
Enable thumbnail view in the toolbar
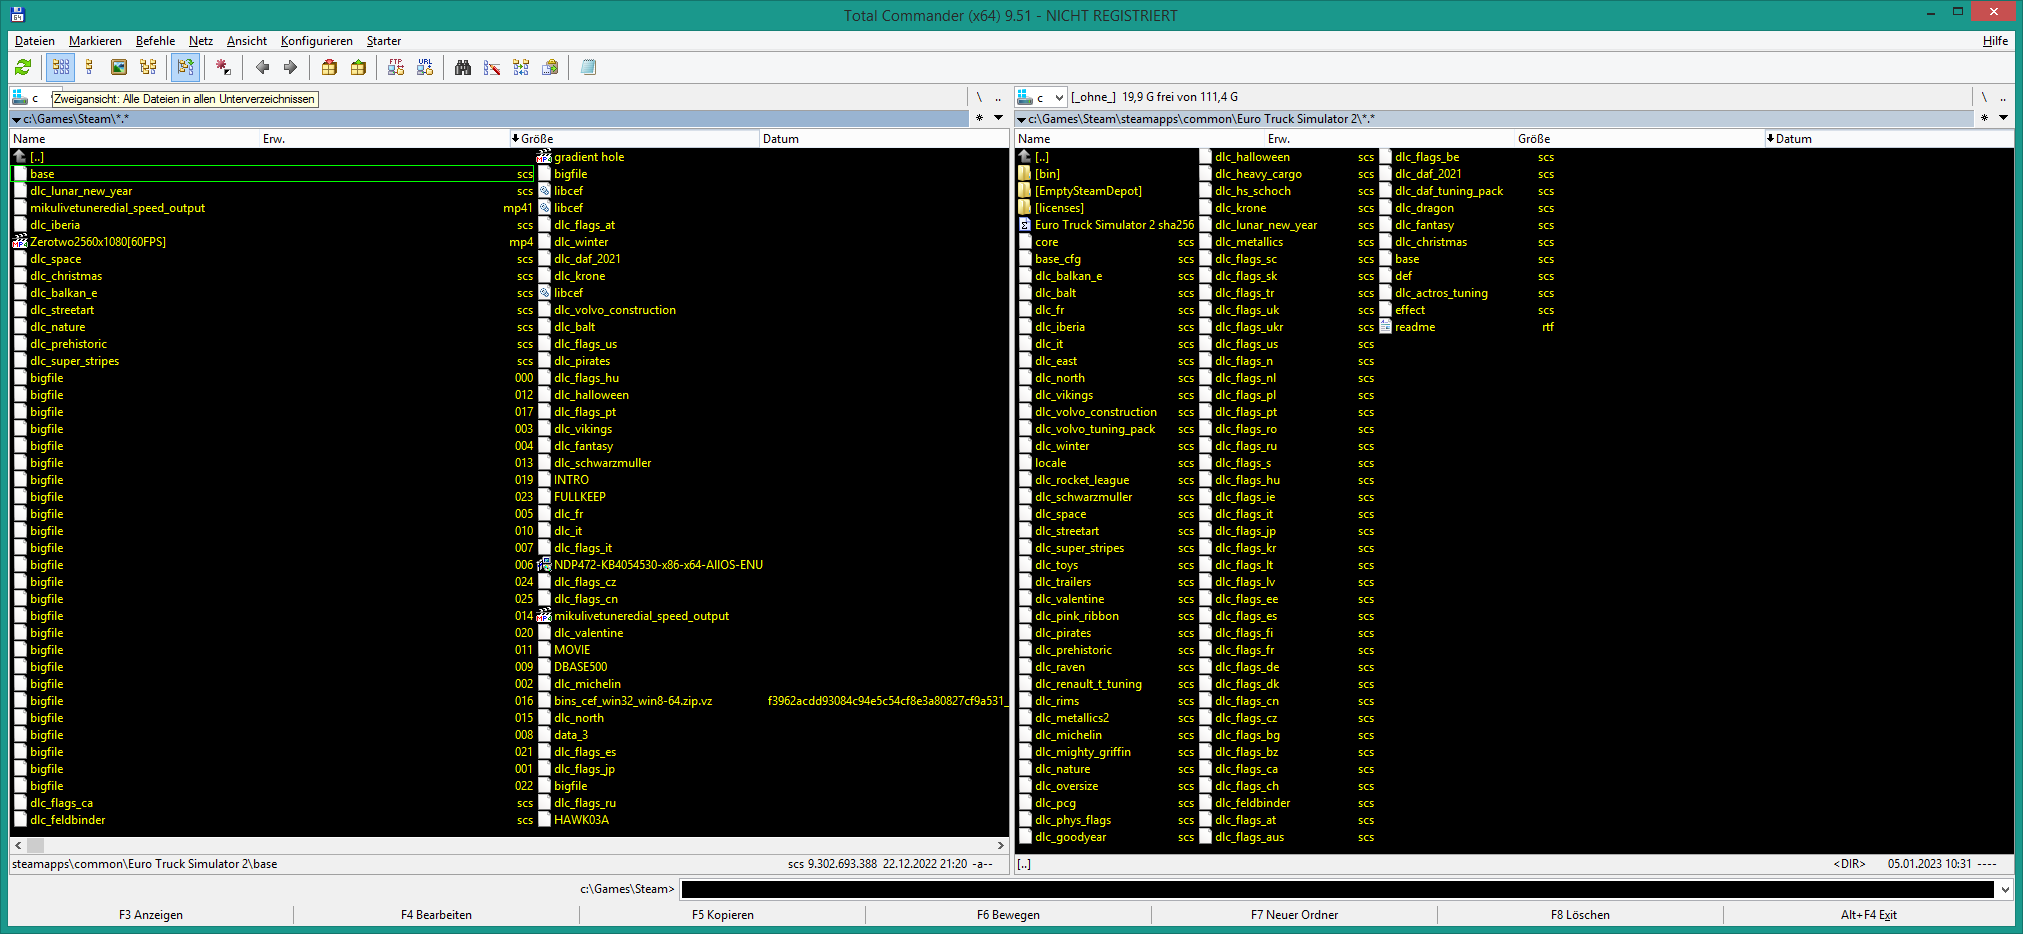coord(119,67)
